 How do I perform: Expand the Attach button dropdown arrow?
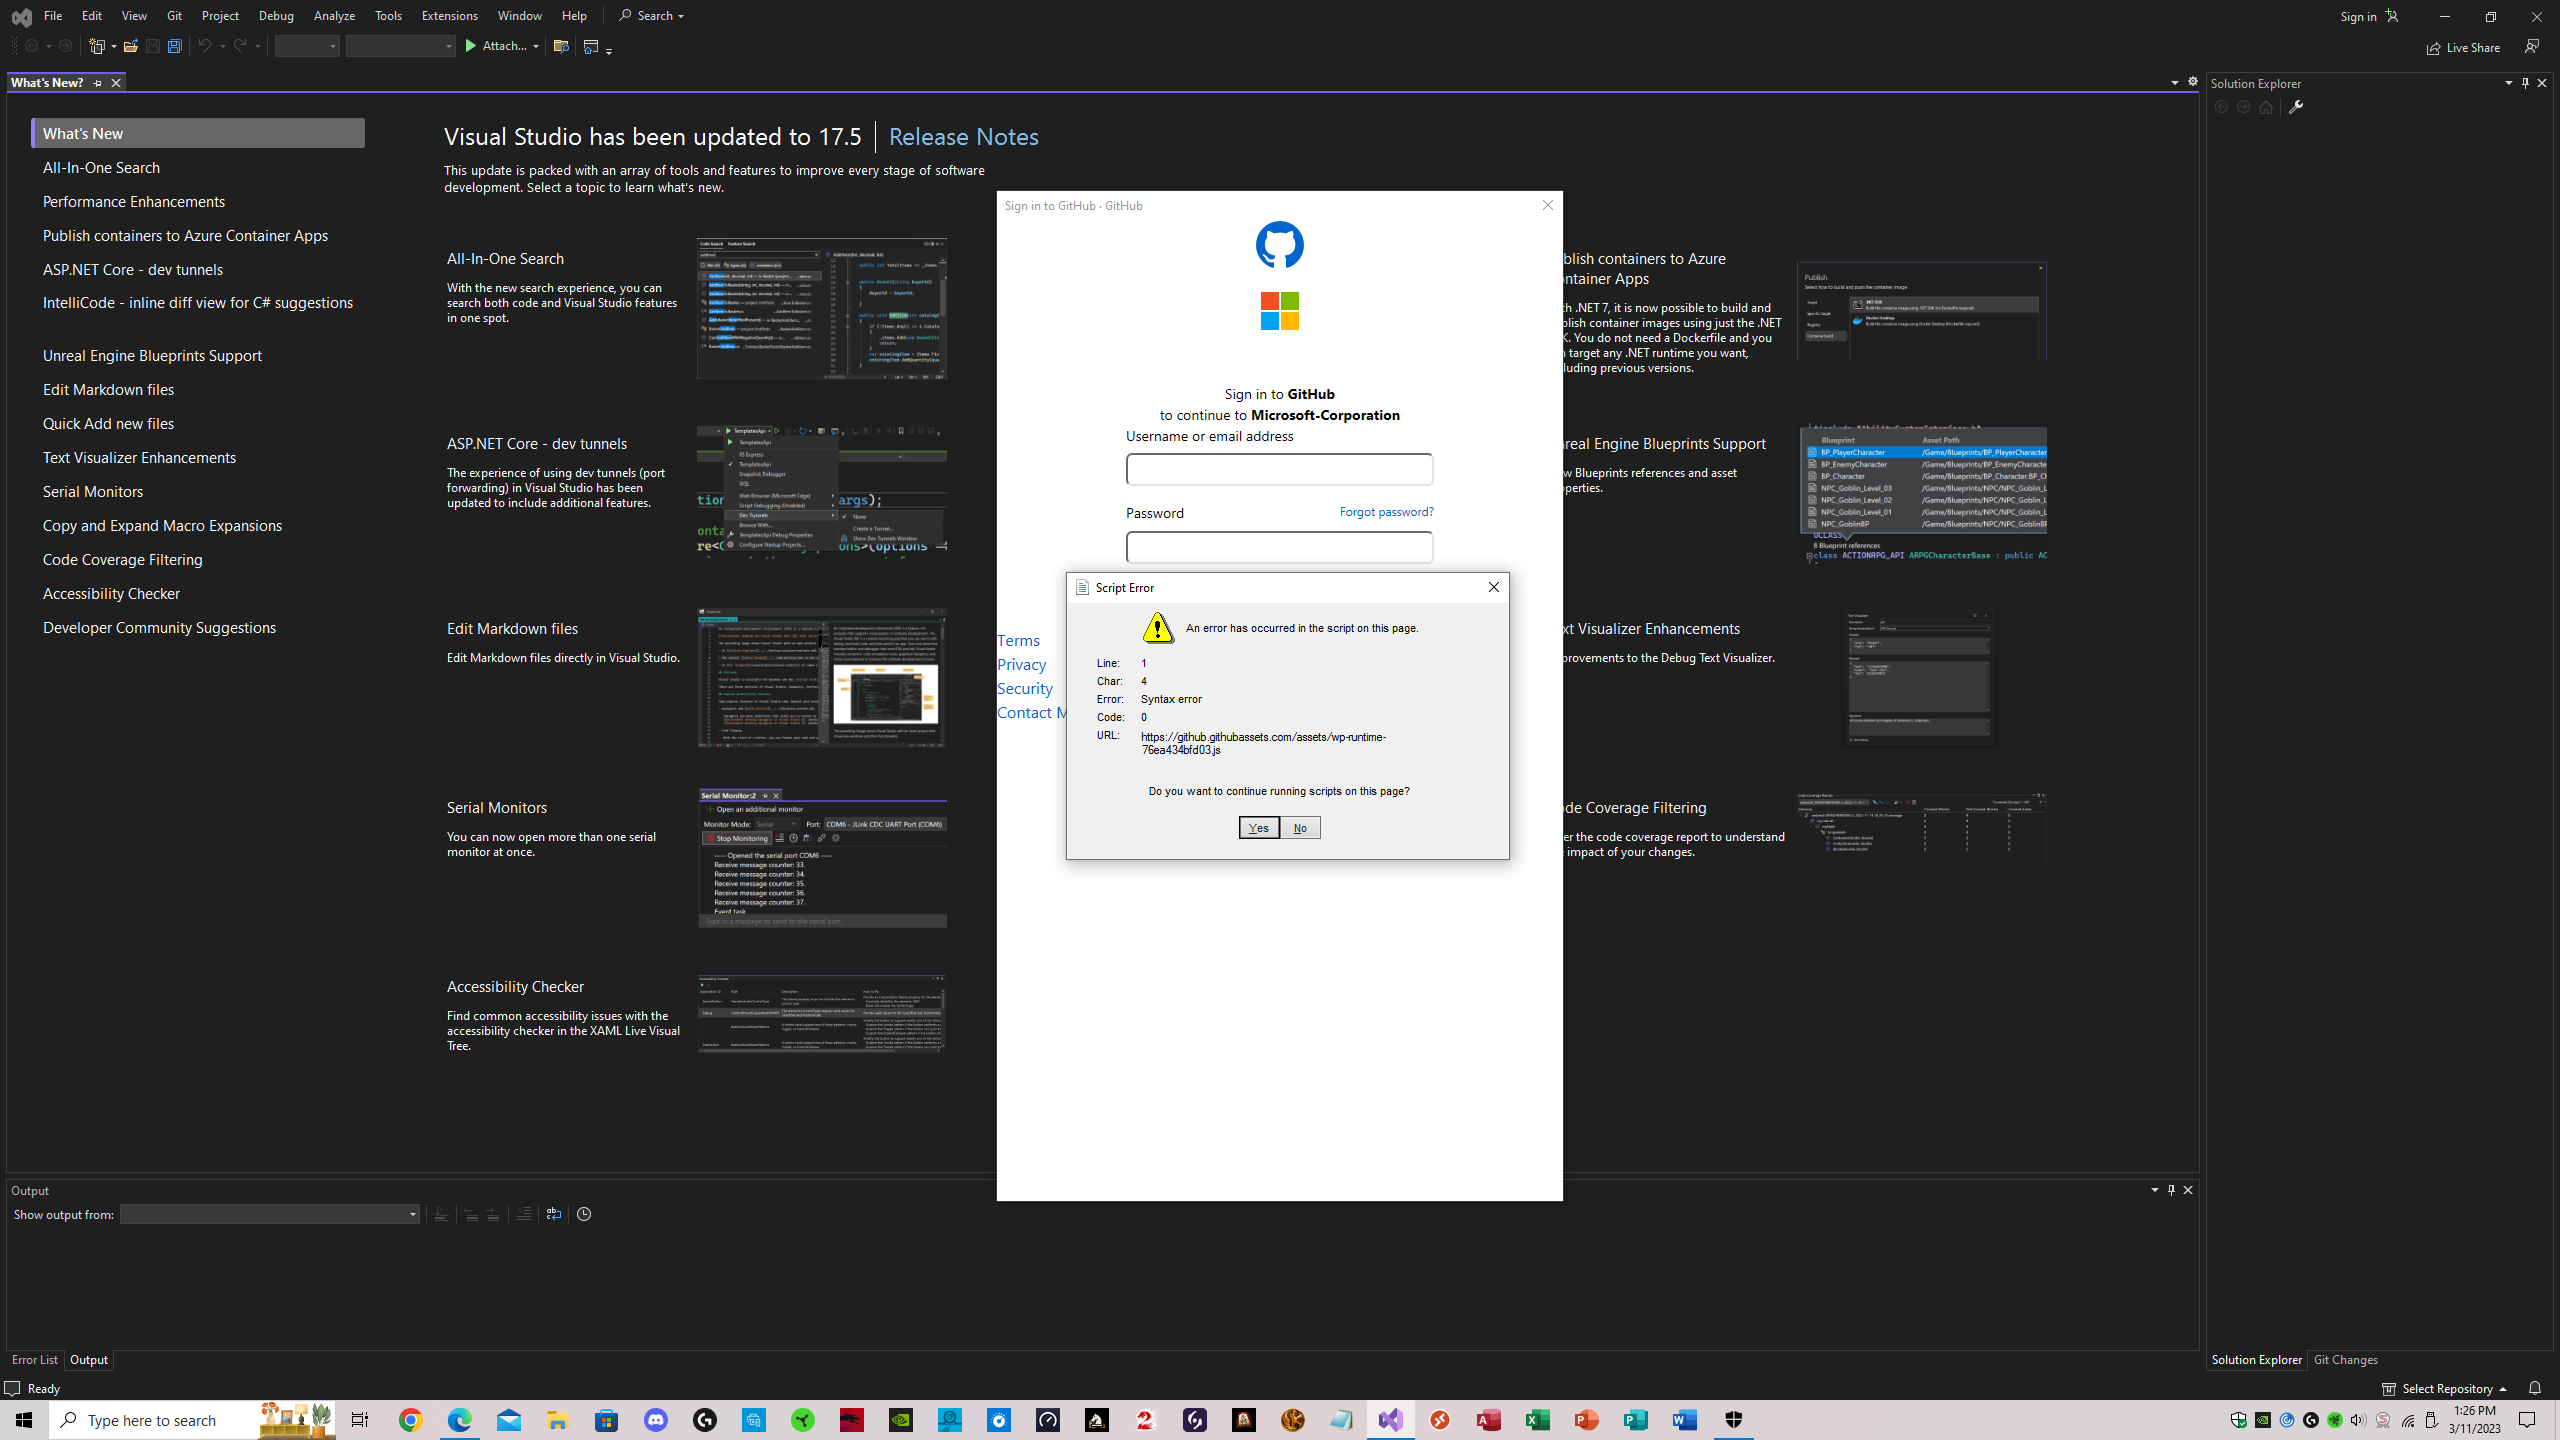point(536,46)
